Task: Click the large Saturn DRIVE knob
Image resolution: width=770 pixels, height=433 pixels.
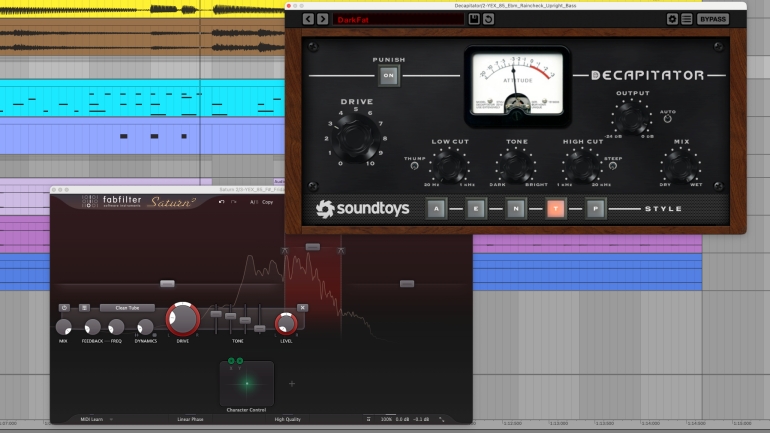Action: click(183, 319)
